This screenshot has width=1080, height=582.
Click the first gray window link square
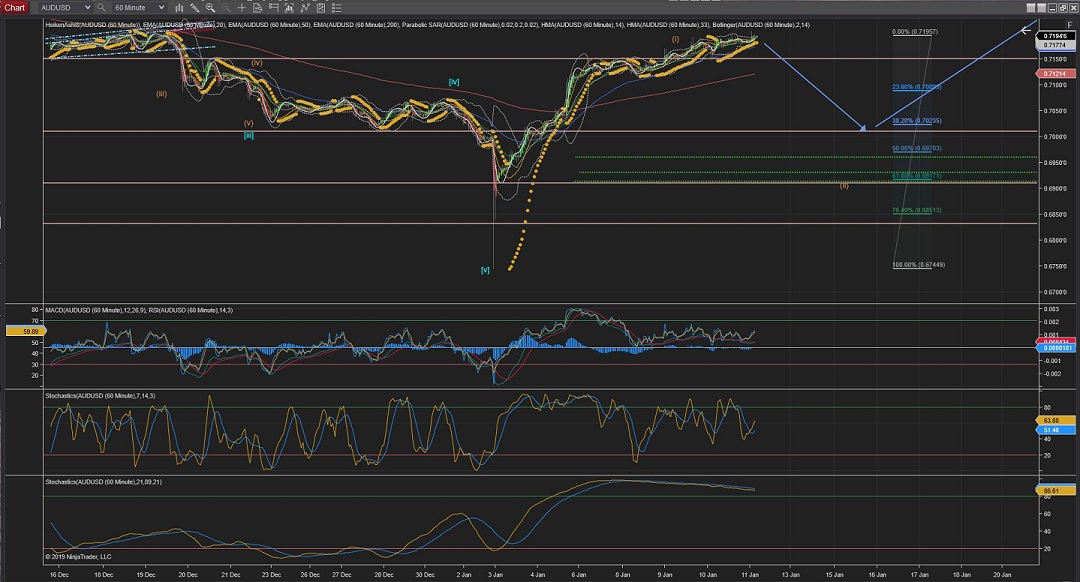pyautogui.click(x=1031, y=8)
